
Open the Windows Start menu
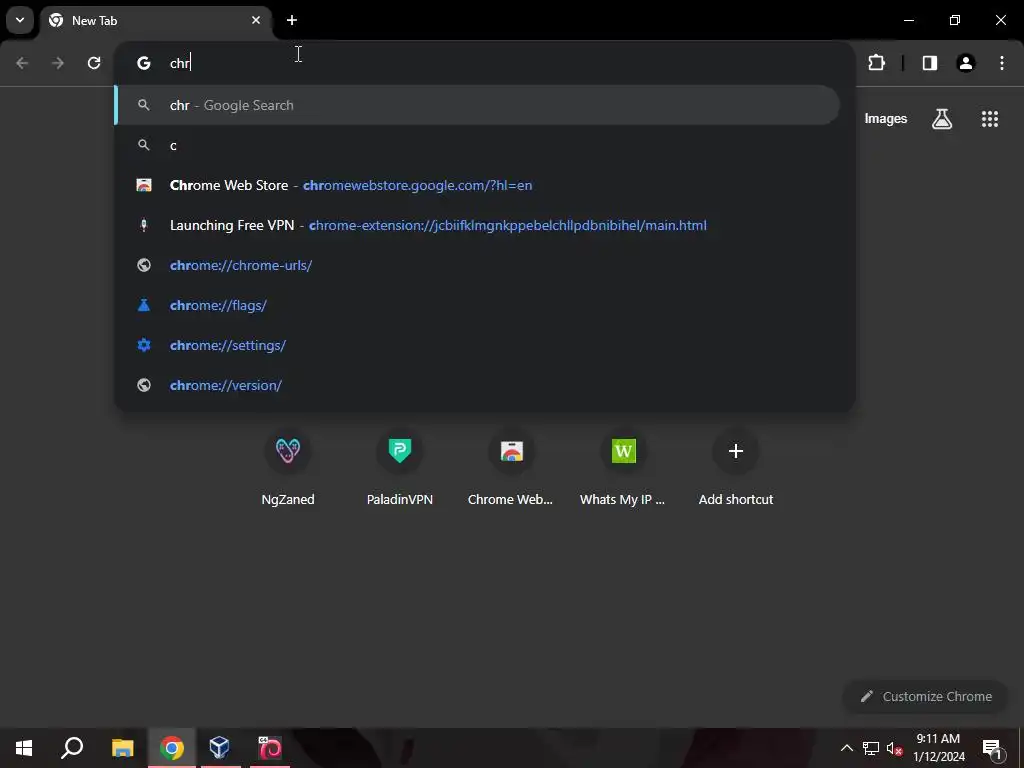click(24, 748)
